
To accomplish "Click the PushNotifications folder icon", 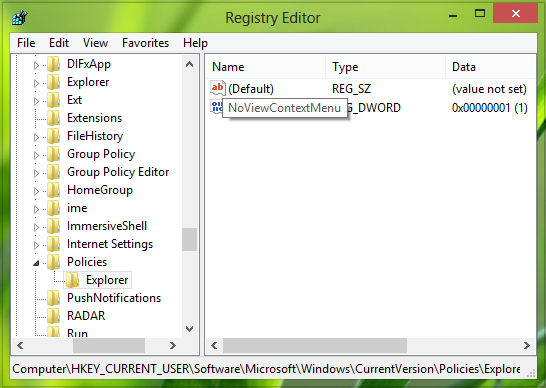I will point(54,298).
